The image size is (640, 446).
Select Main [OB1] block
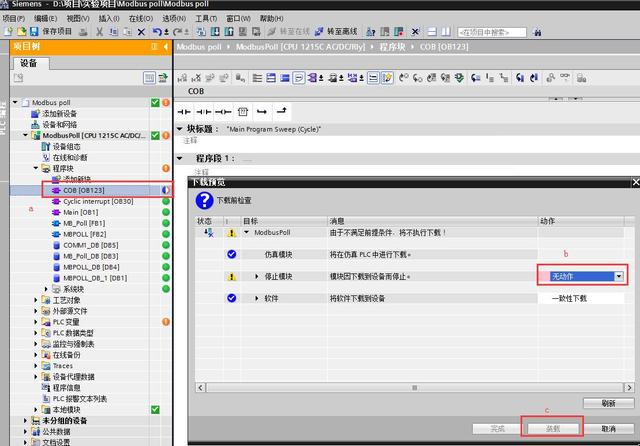point(80,212)
